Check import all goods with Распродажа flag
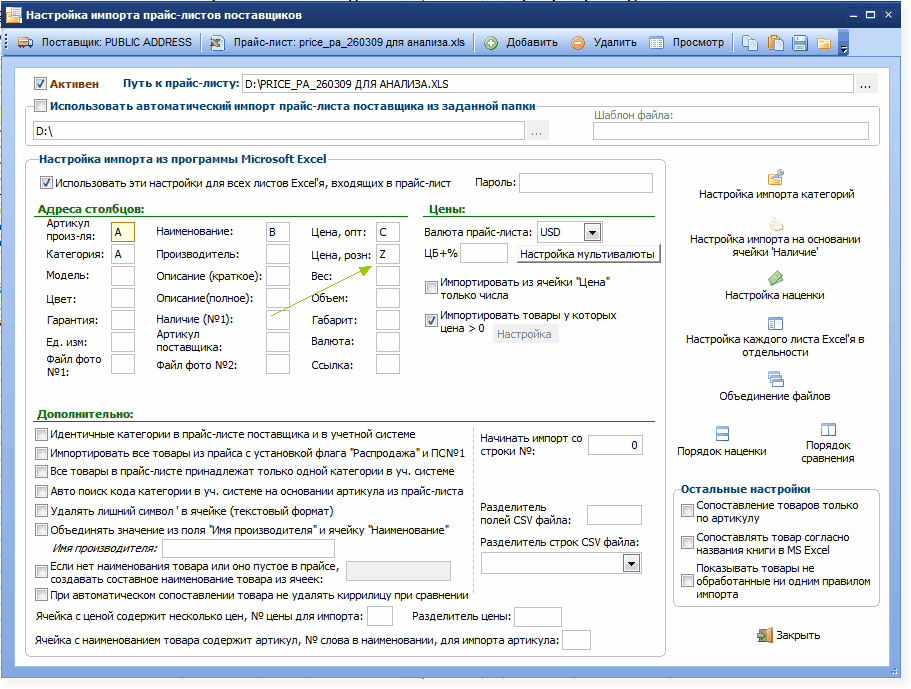The height and width of the screenshot is (689, 911). coord(41,453)
